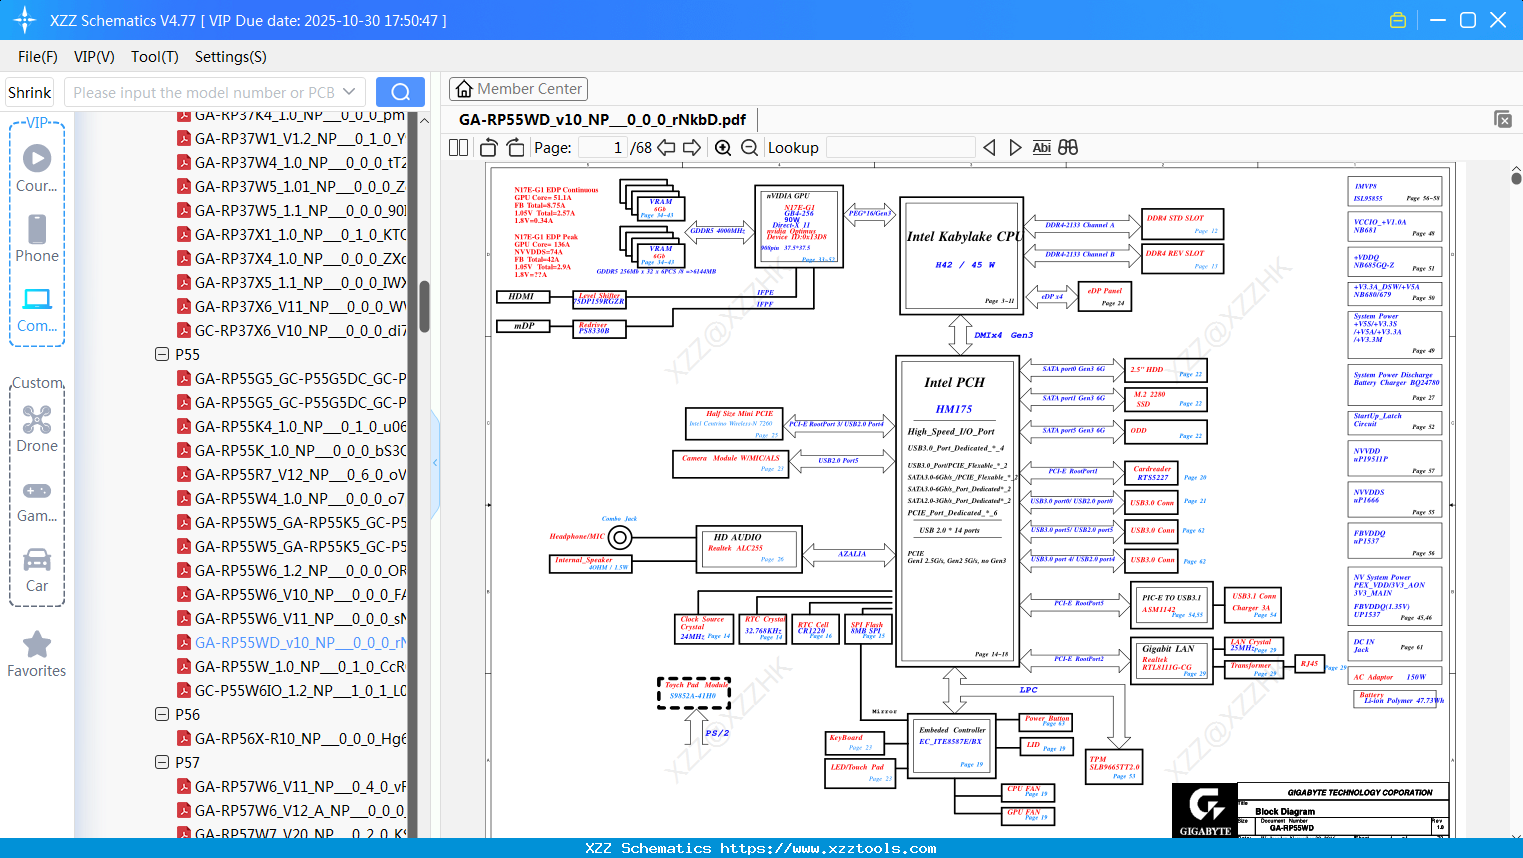1523x858 pixels.
Task: Click the xzztools.com link in status bar
Action: 828,848
